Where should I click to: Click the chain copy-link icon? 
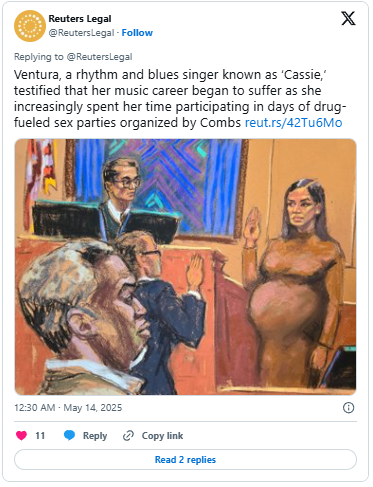128,435
